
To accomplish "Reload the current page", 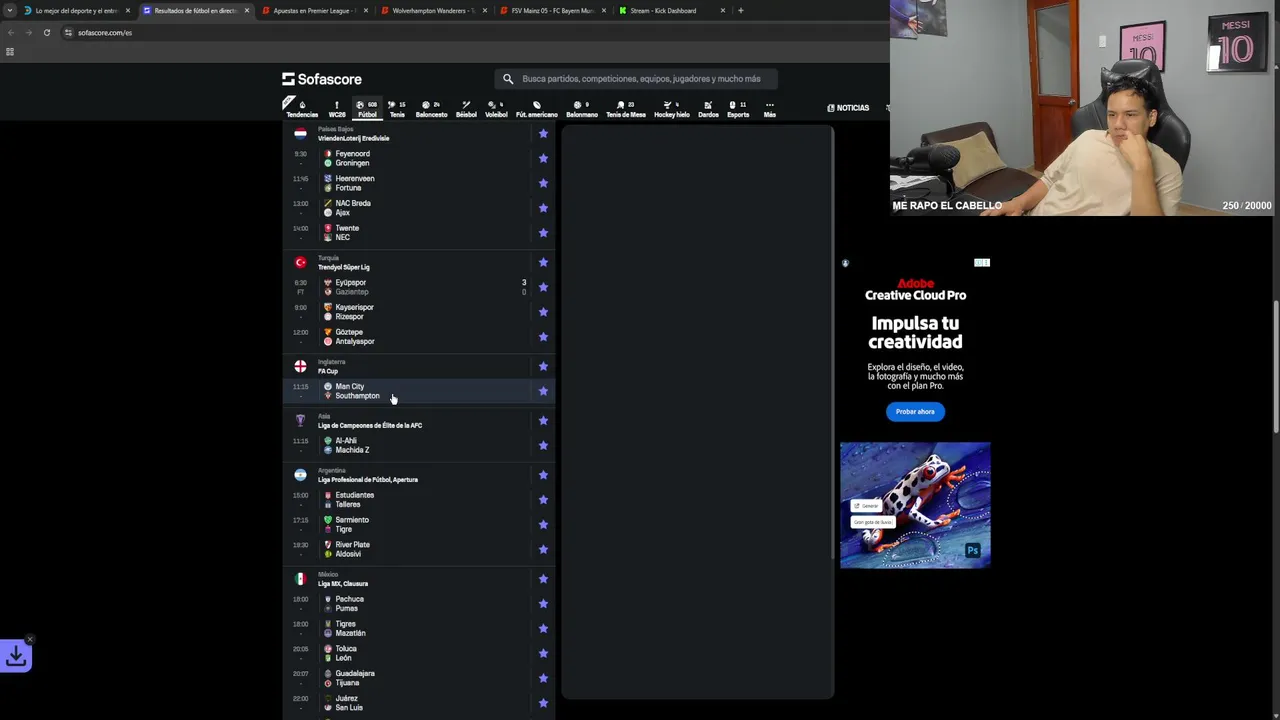I will coord(46,32).
